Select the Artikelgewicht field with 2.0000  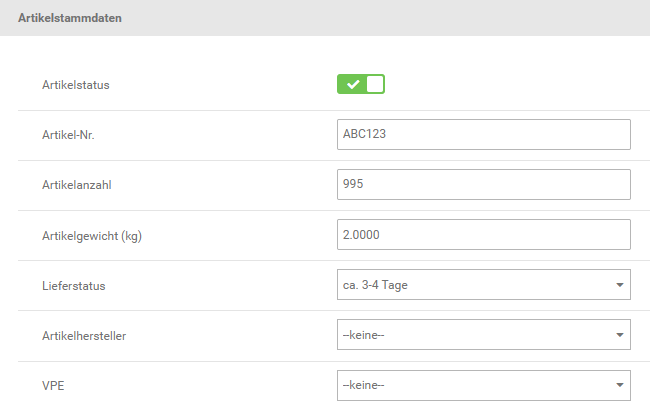[484, 235]
